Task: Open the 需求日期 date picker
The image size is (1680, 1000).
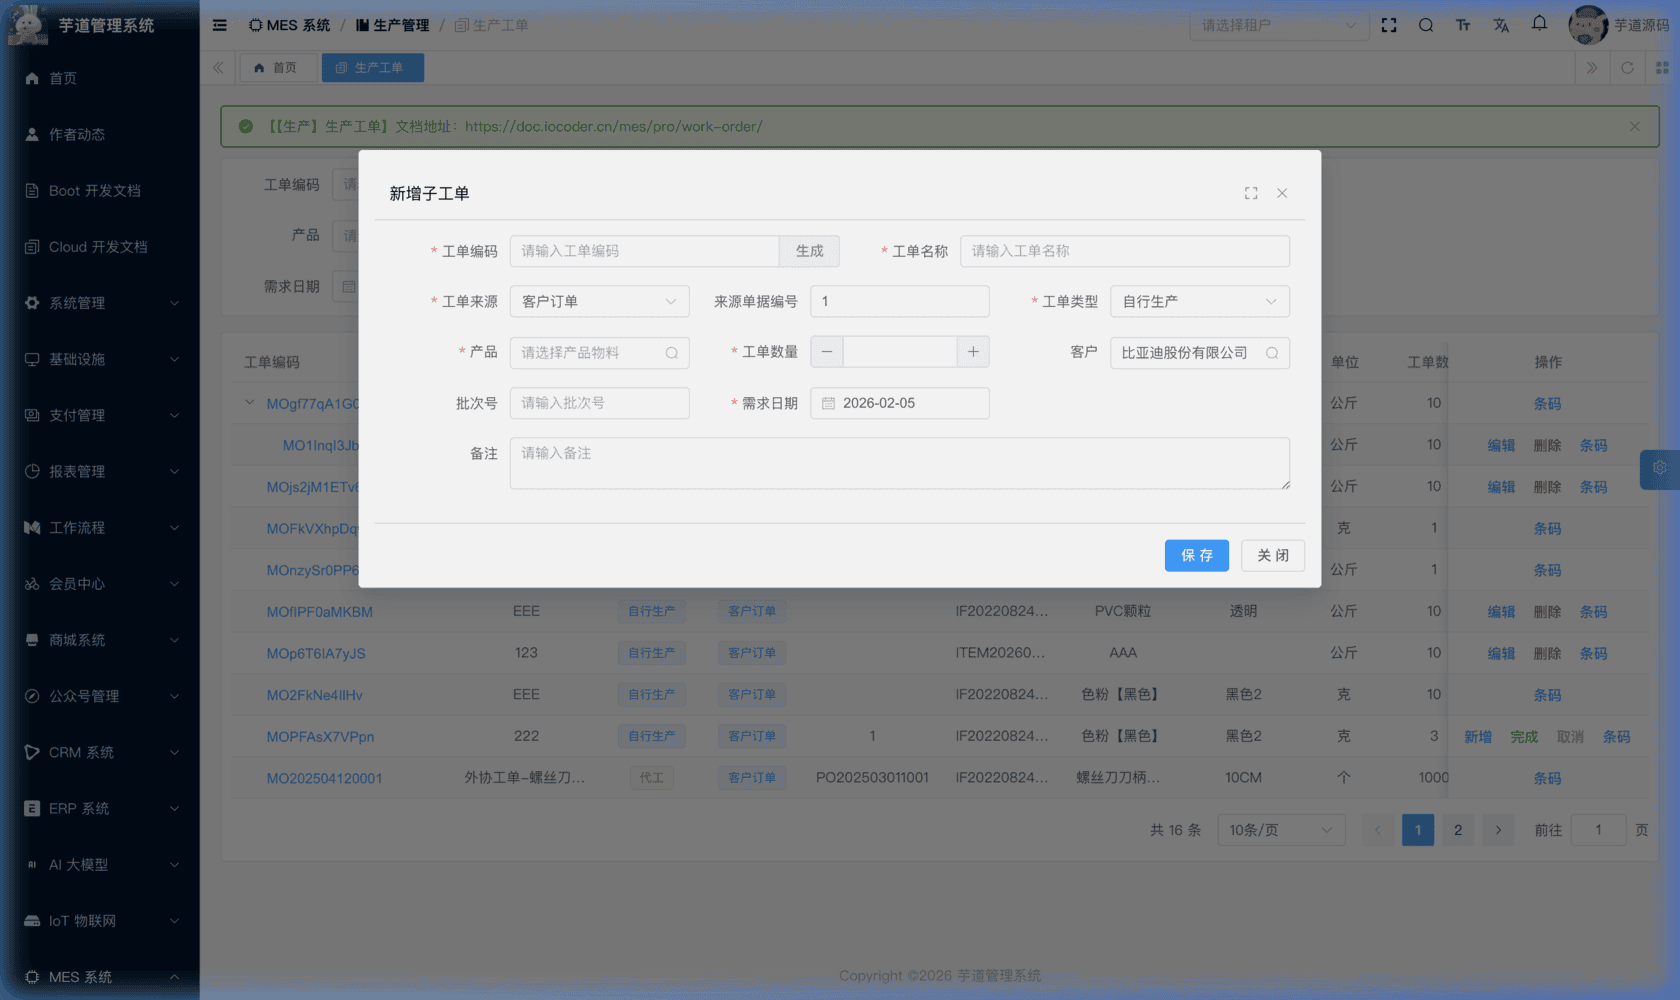Action: [x=898, y=402]
